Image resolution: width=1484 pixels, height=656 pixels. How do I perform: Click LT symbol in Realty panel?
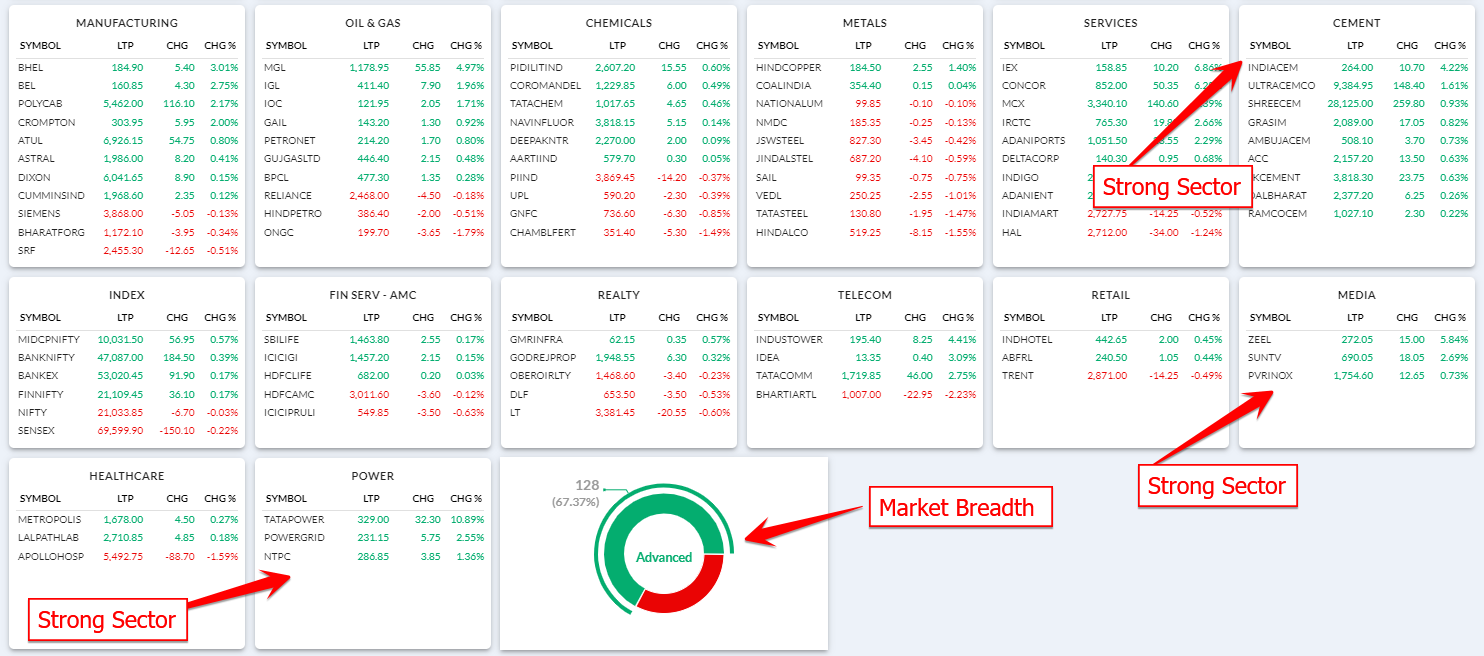(515, 412)
